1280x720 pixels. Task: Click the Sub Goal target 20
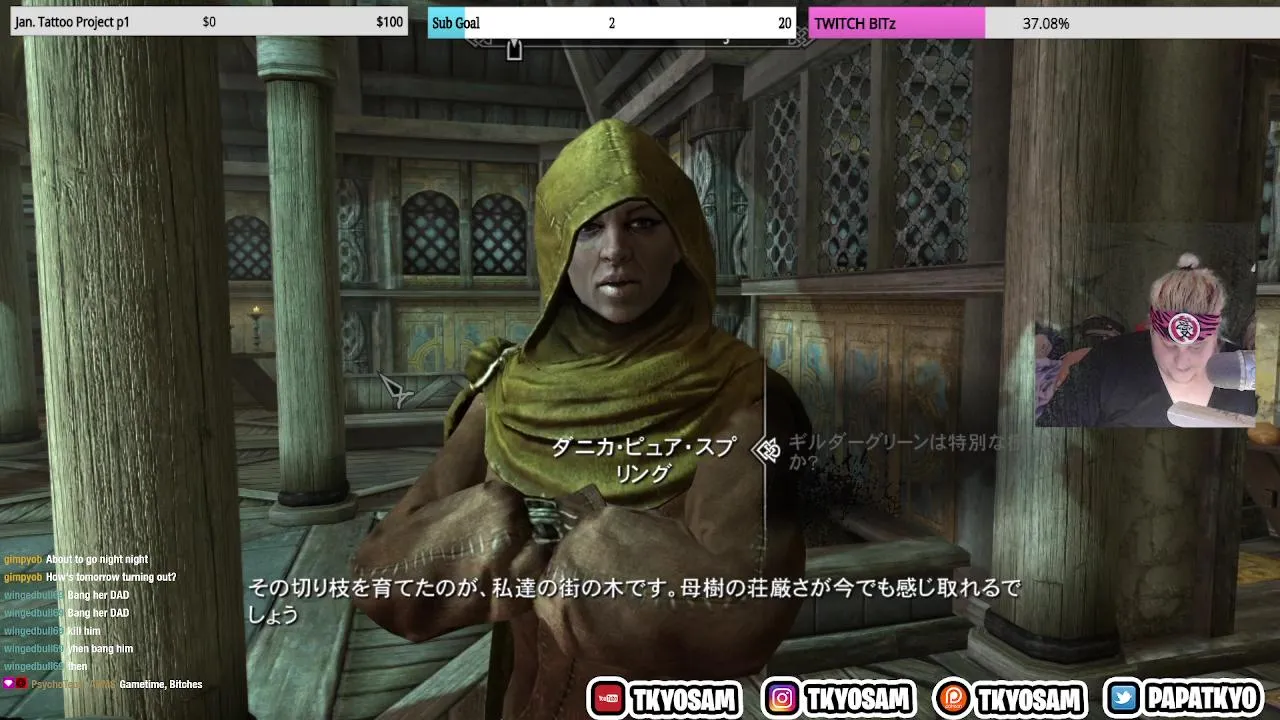point(785,23)
